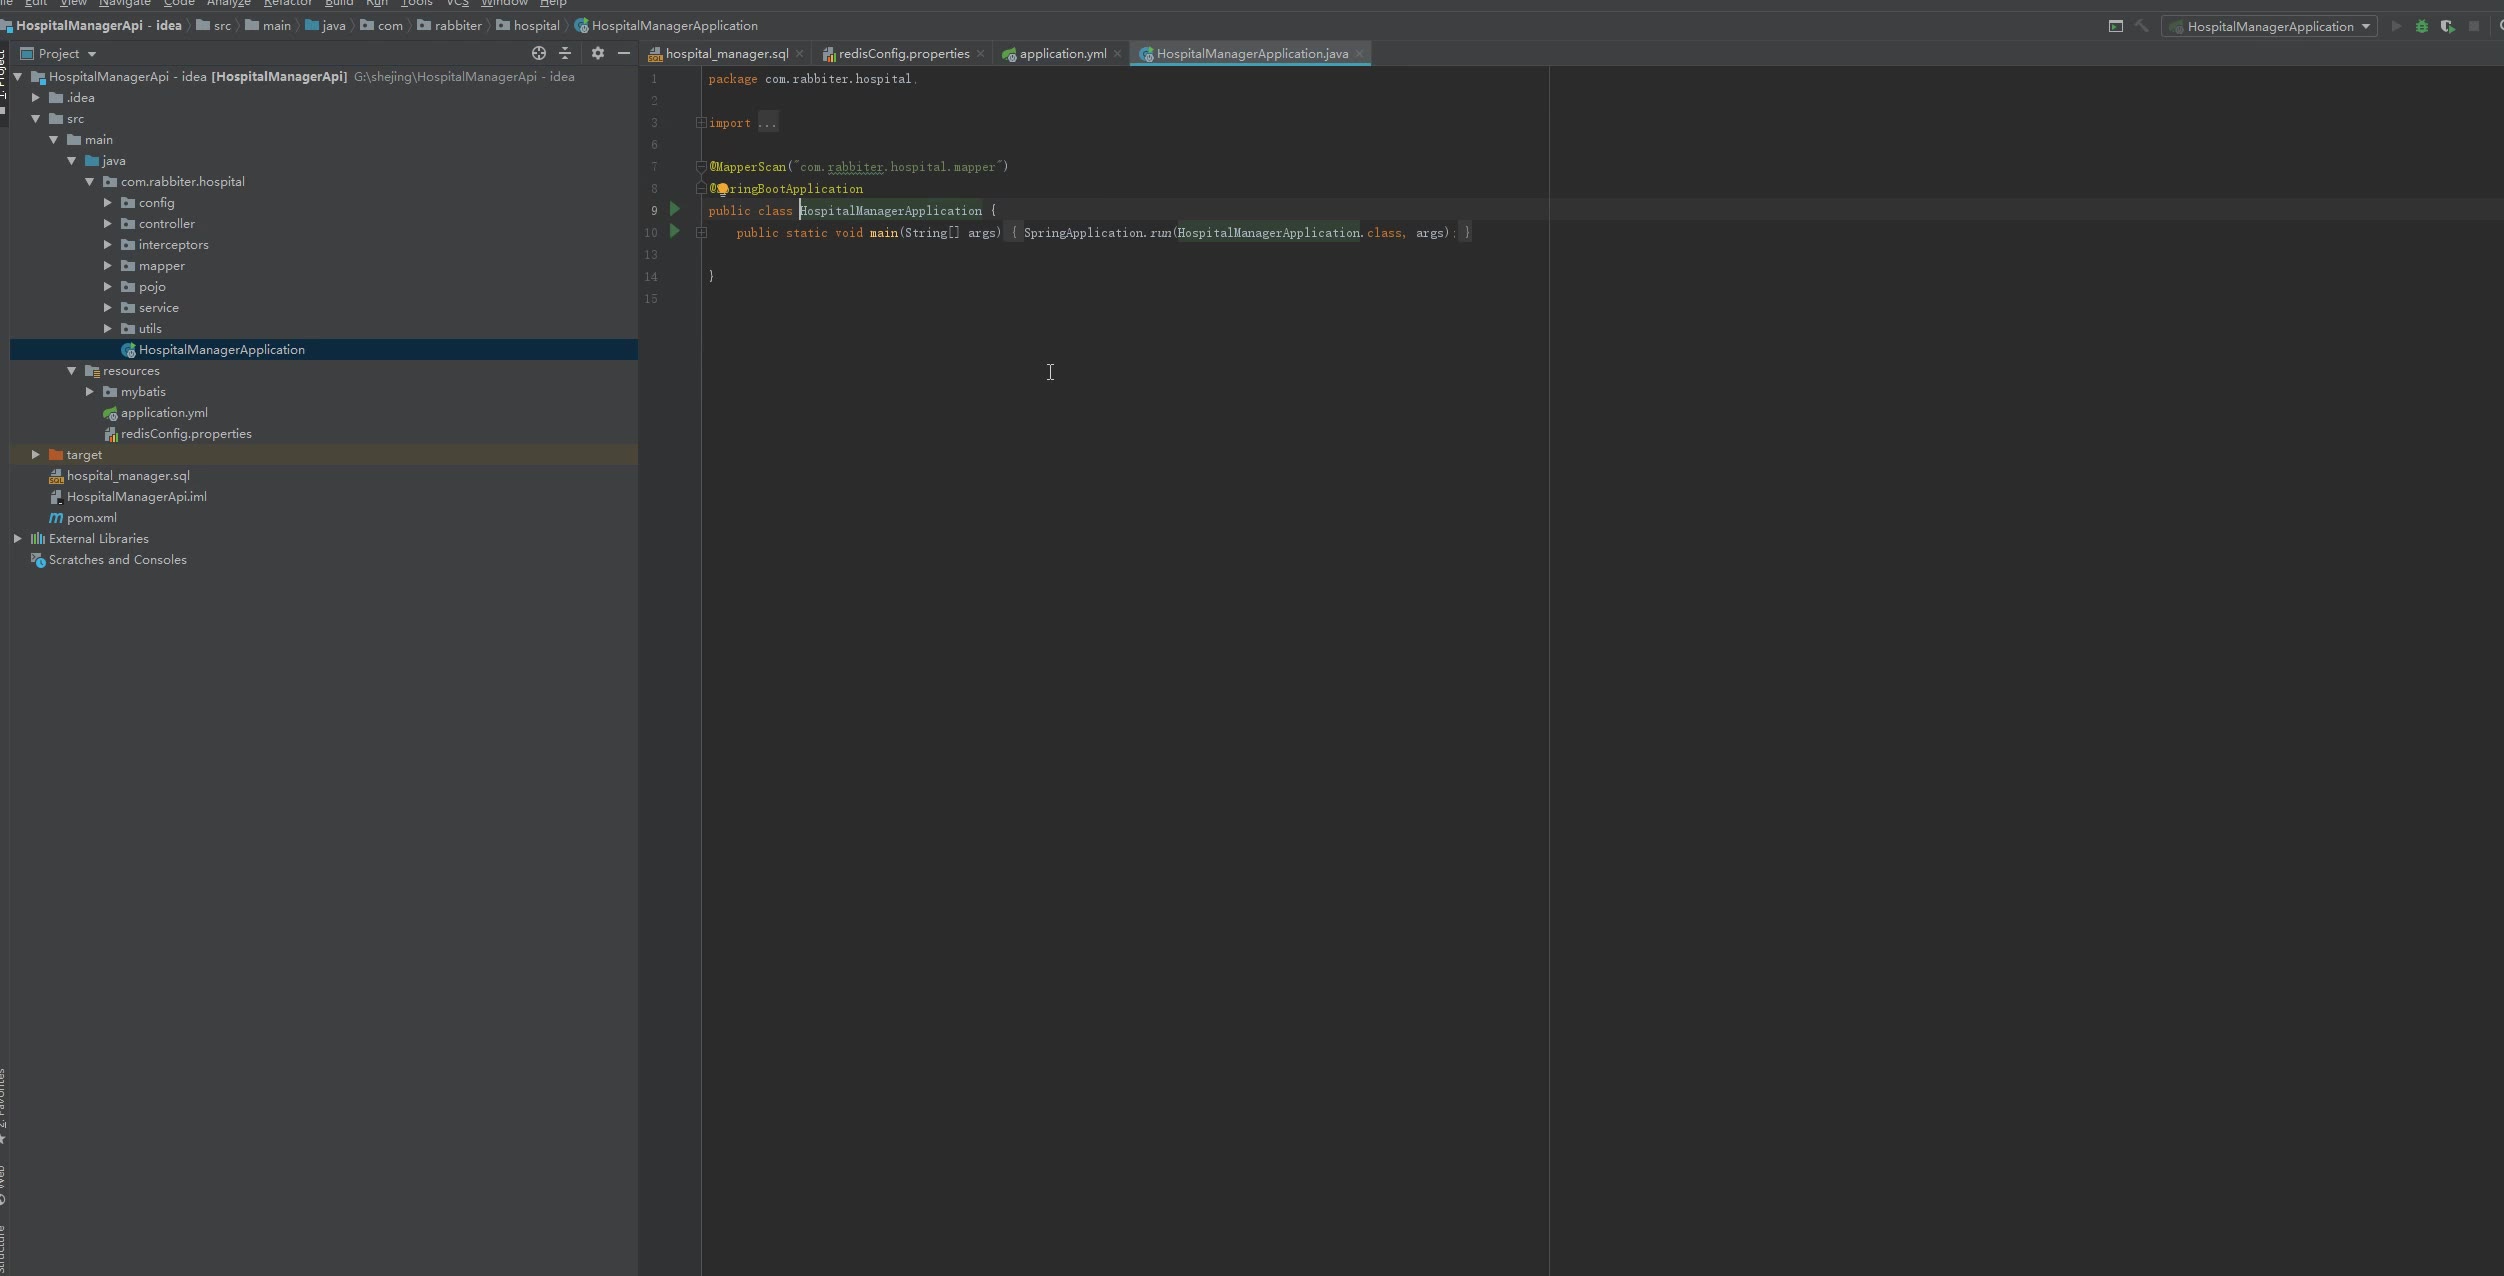Toggle fold marker at @MapperScan annotation
The width and height of the screenshot is (2504, 1276).
coord(701,167)
